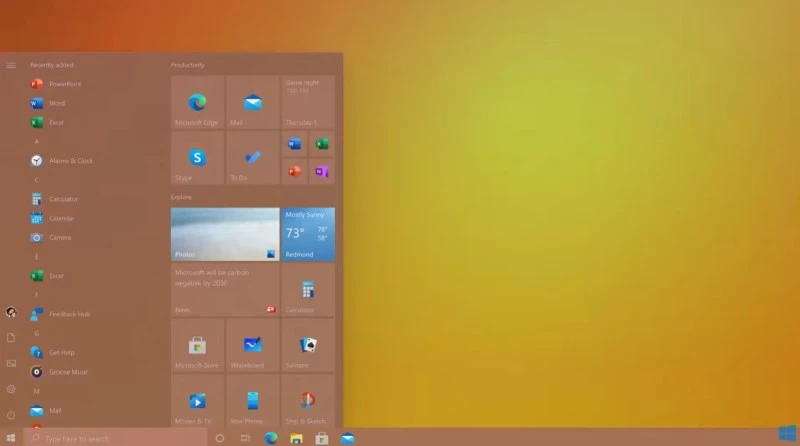
Task: Open the Movies & TV tile
Action: (197, 401)
